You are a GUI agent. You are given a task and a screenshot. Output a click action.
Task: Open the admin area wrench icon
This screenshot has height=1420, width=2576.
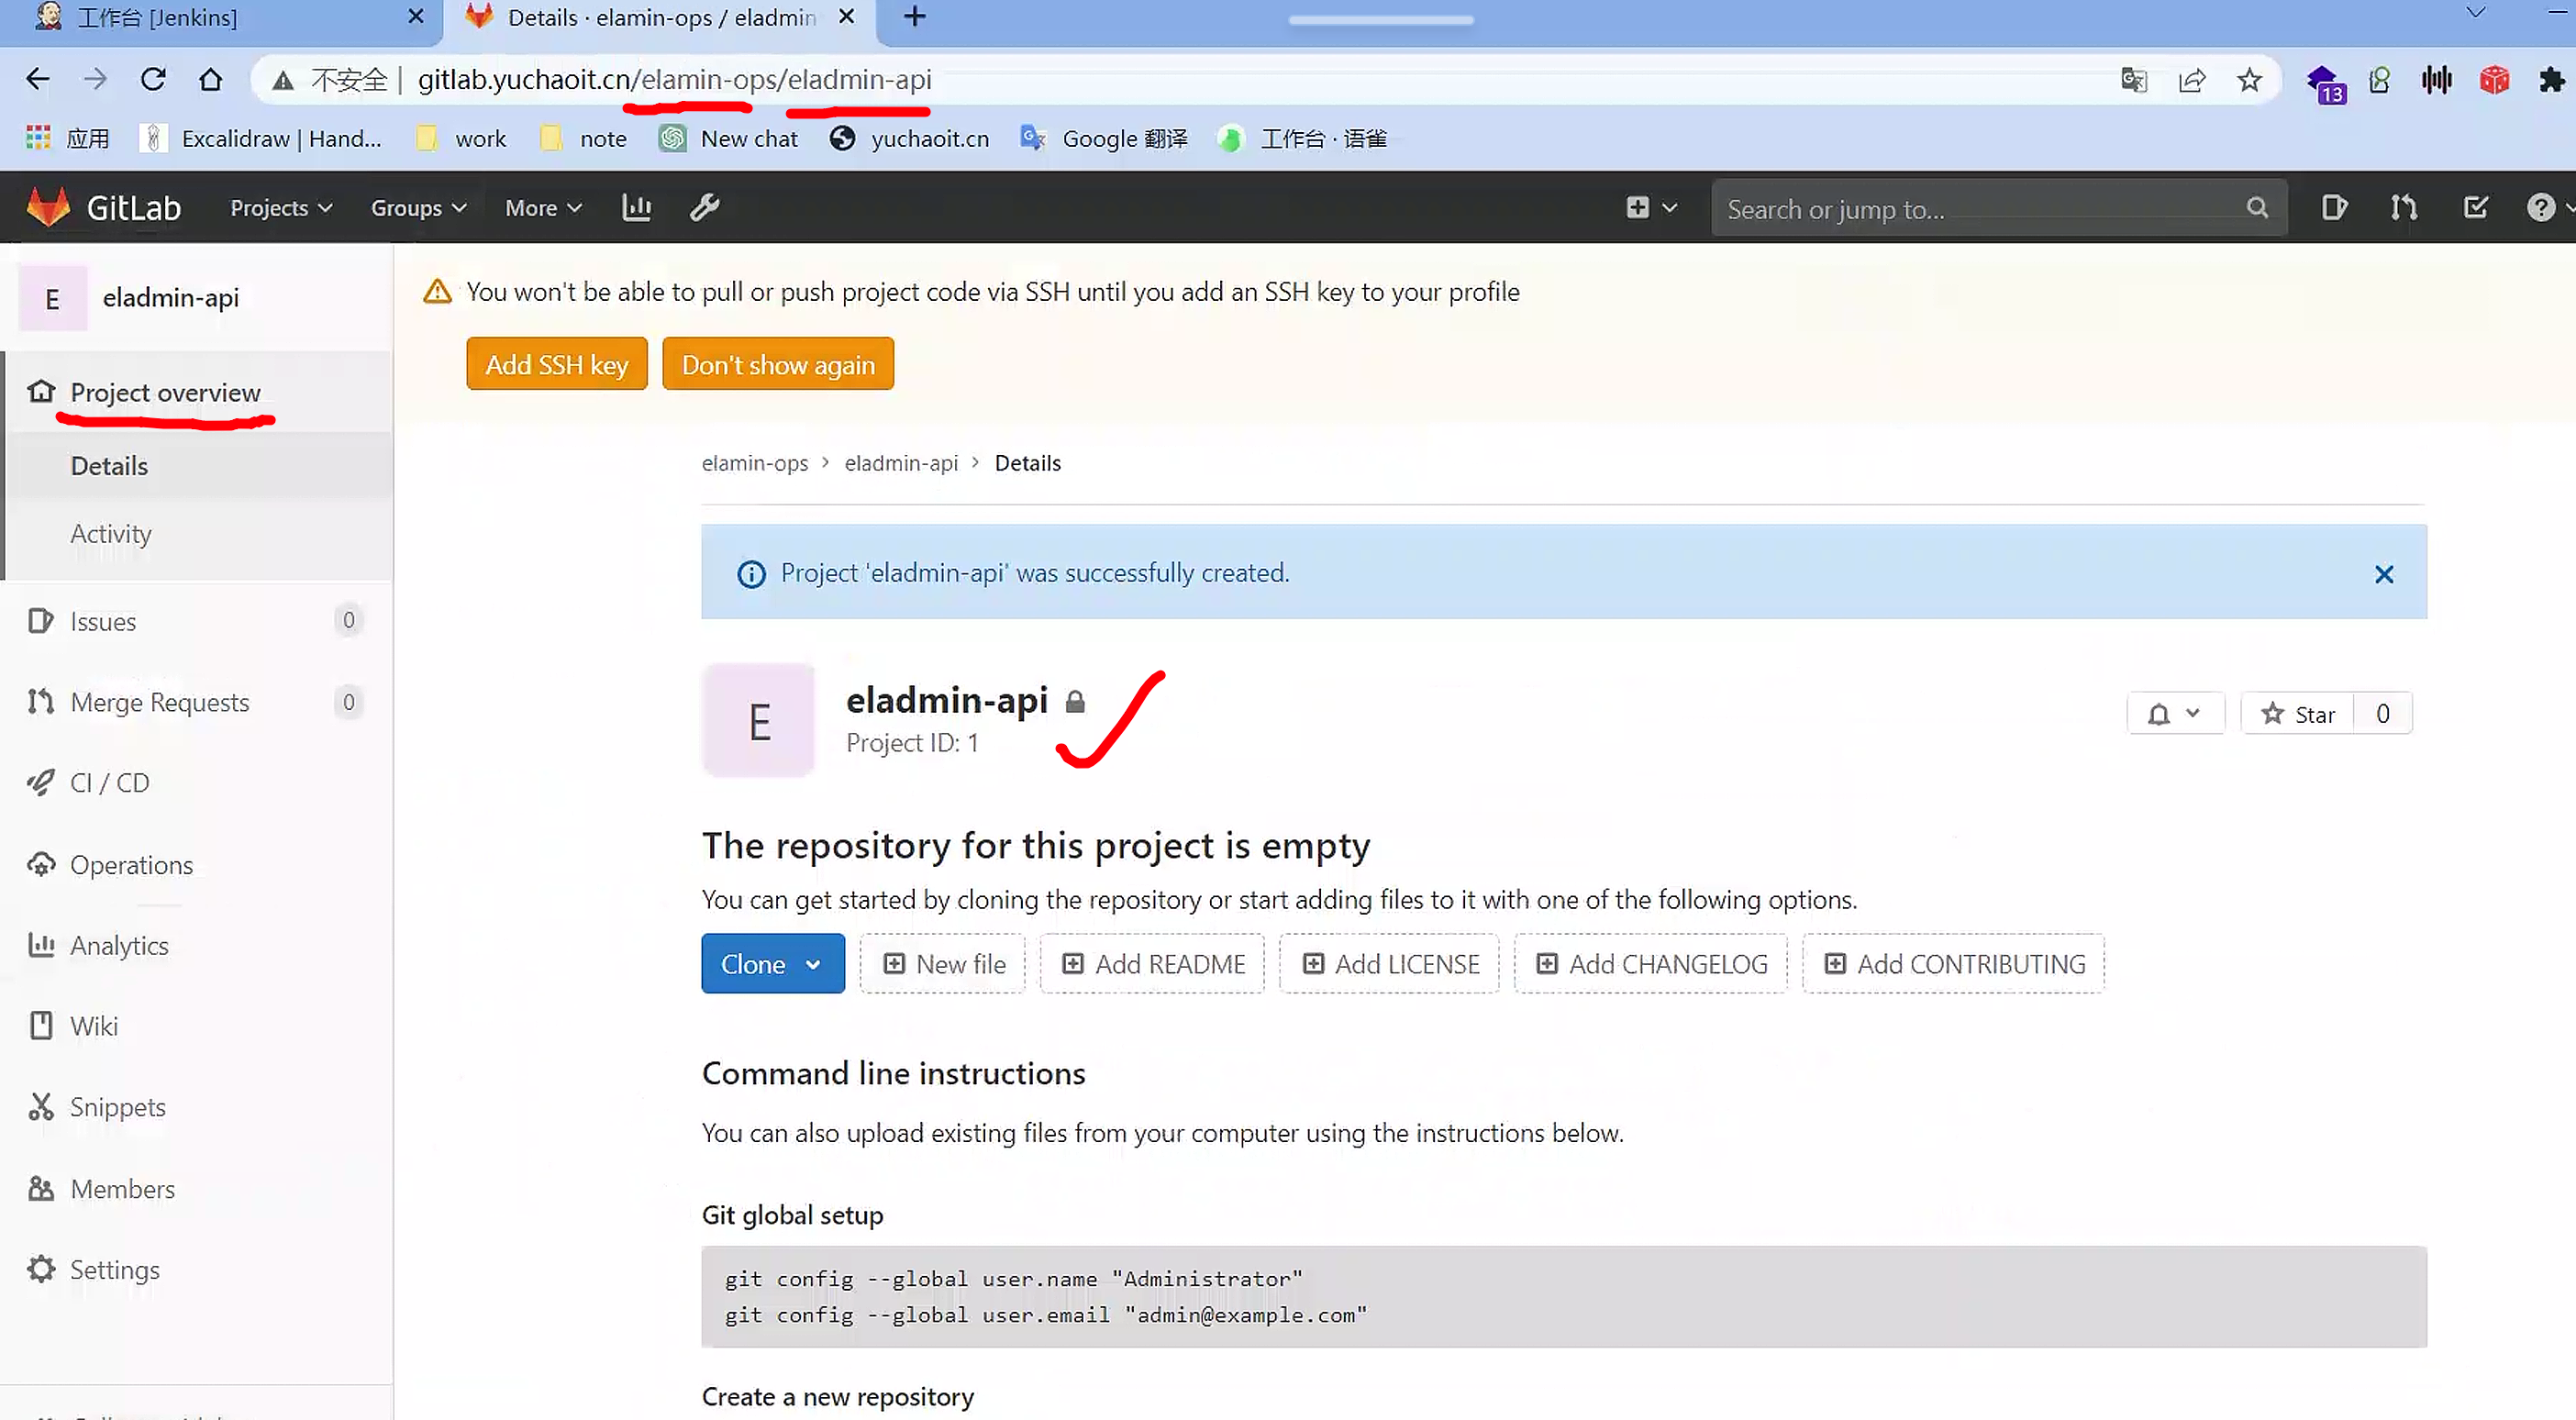pyautogui.click(x=704, y=208)
